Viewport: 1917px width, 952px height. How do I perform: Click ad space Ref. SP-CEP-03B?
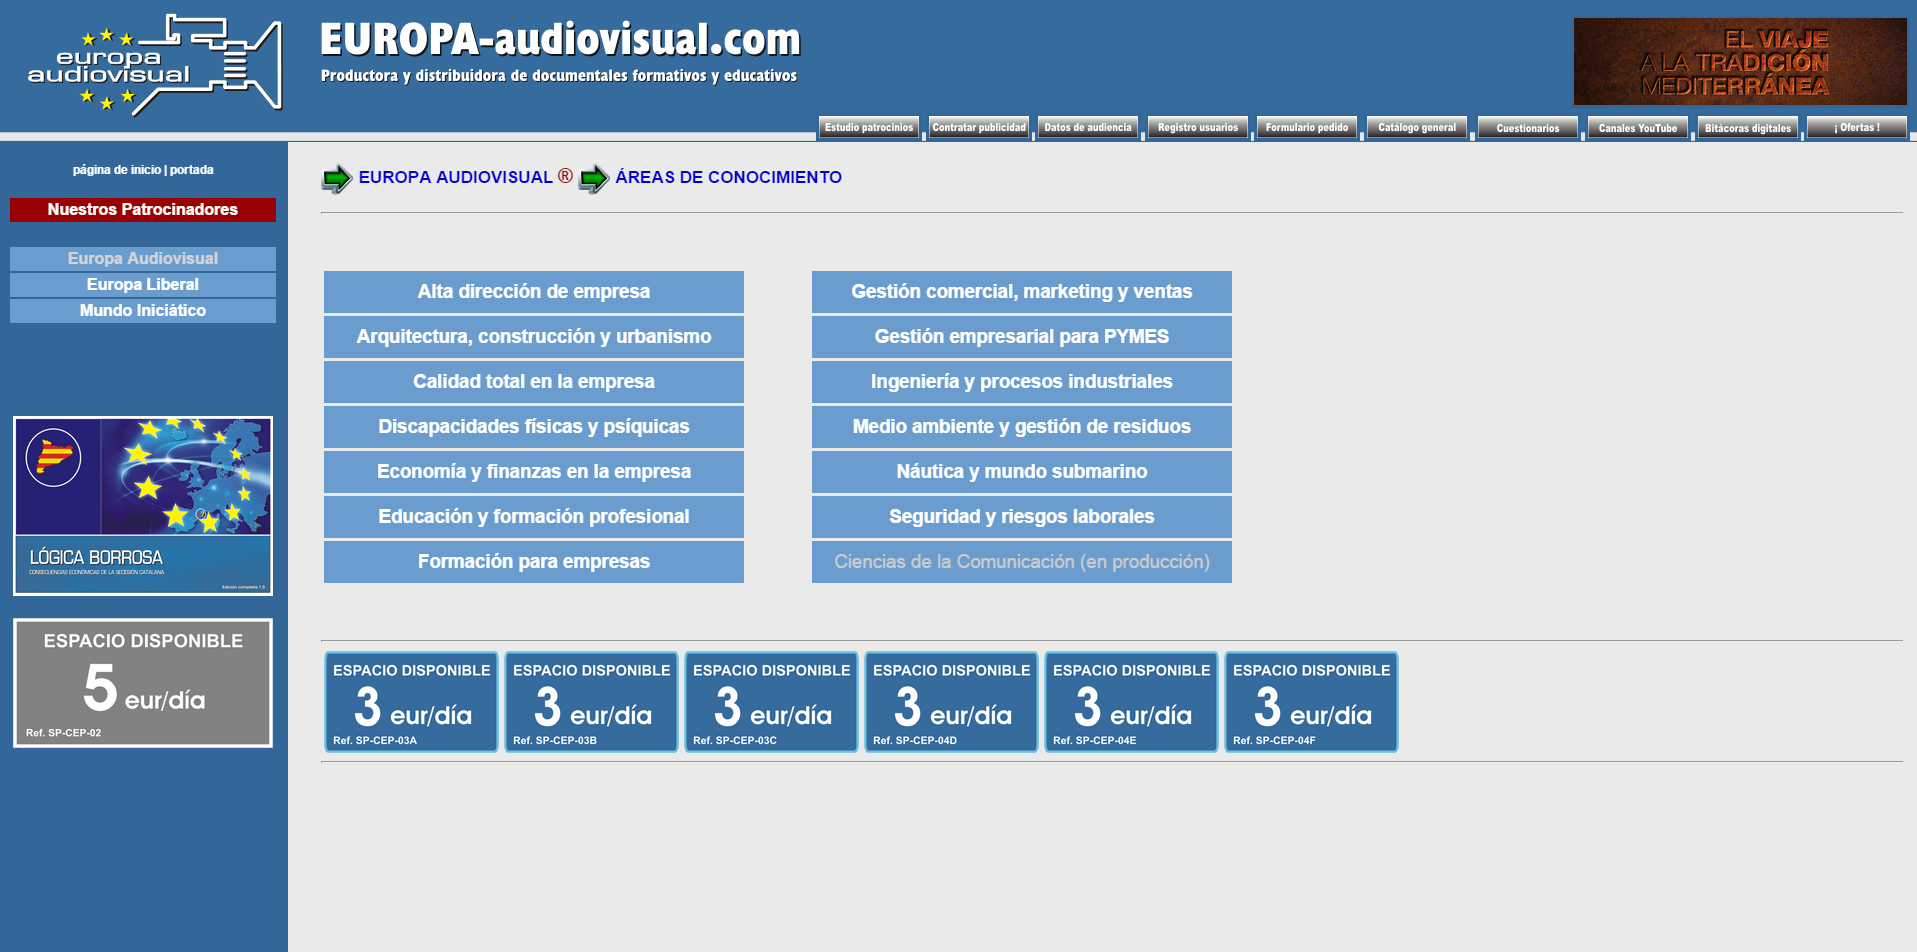pos(591,702)
